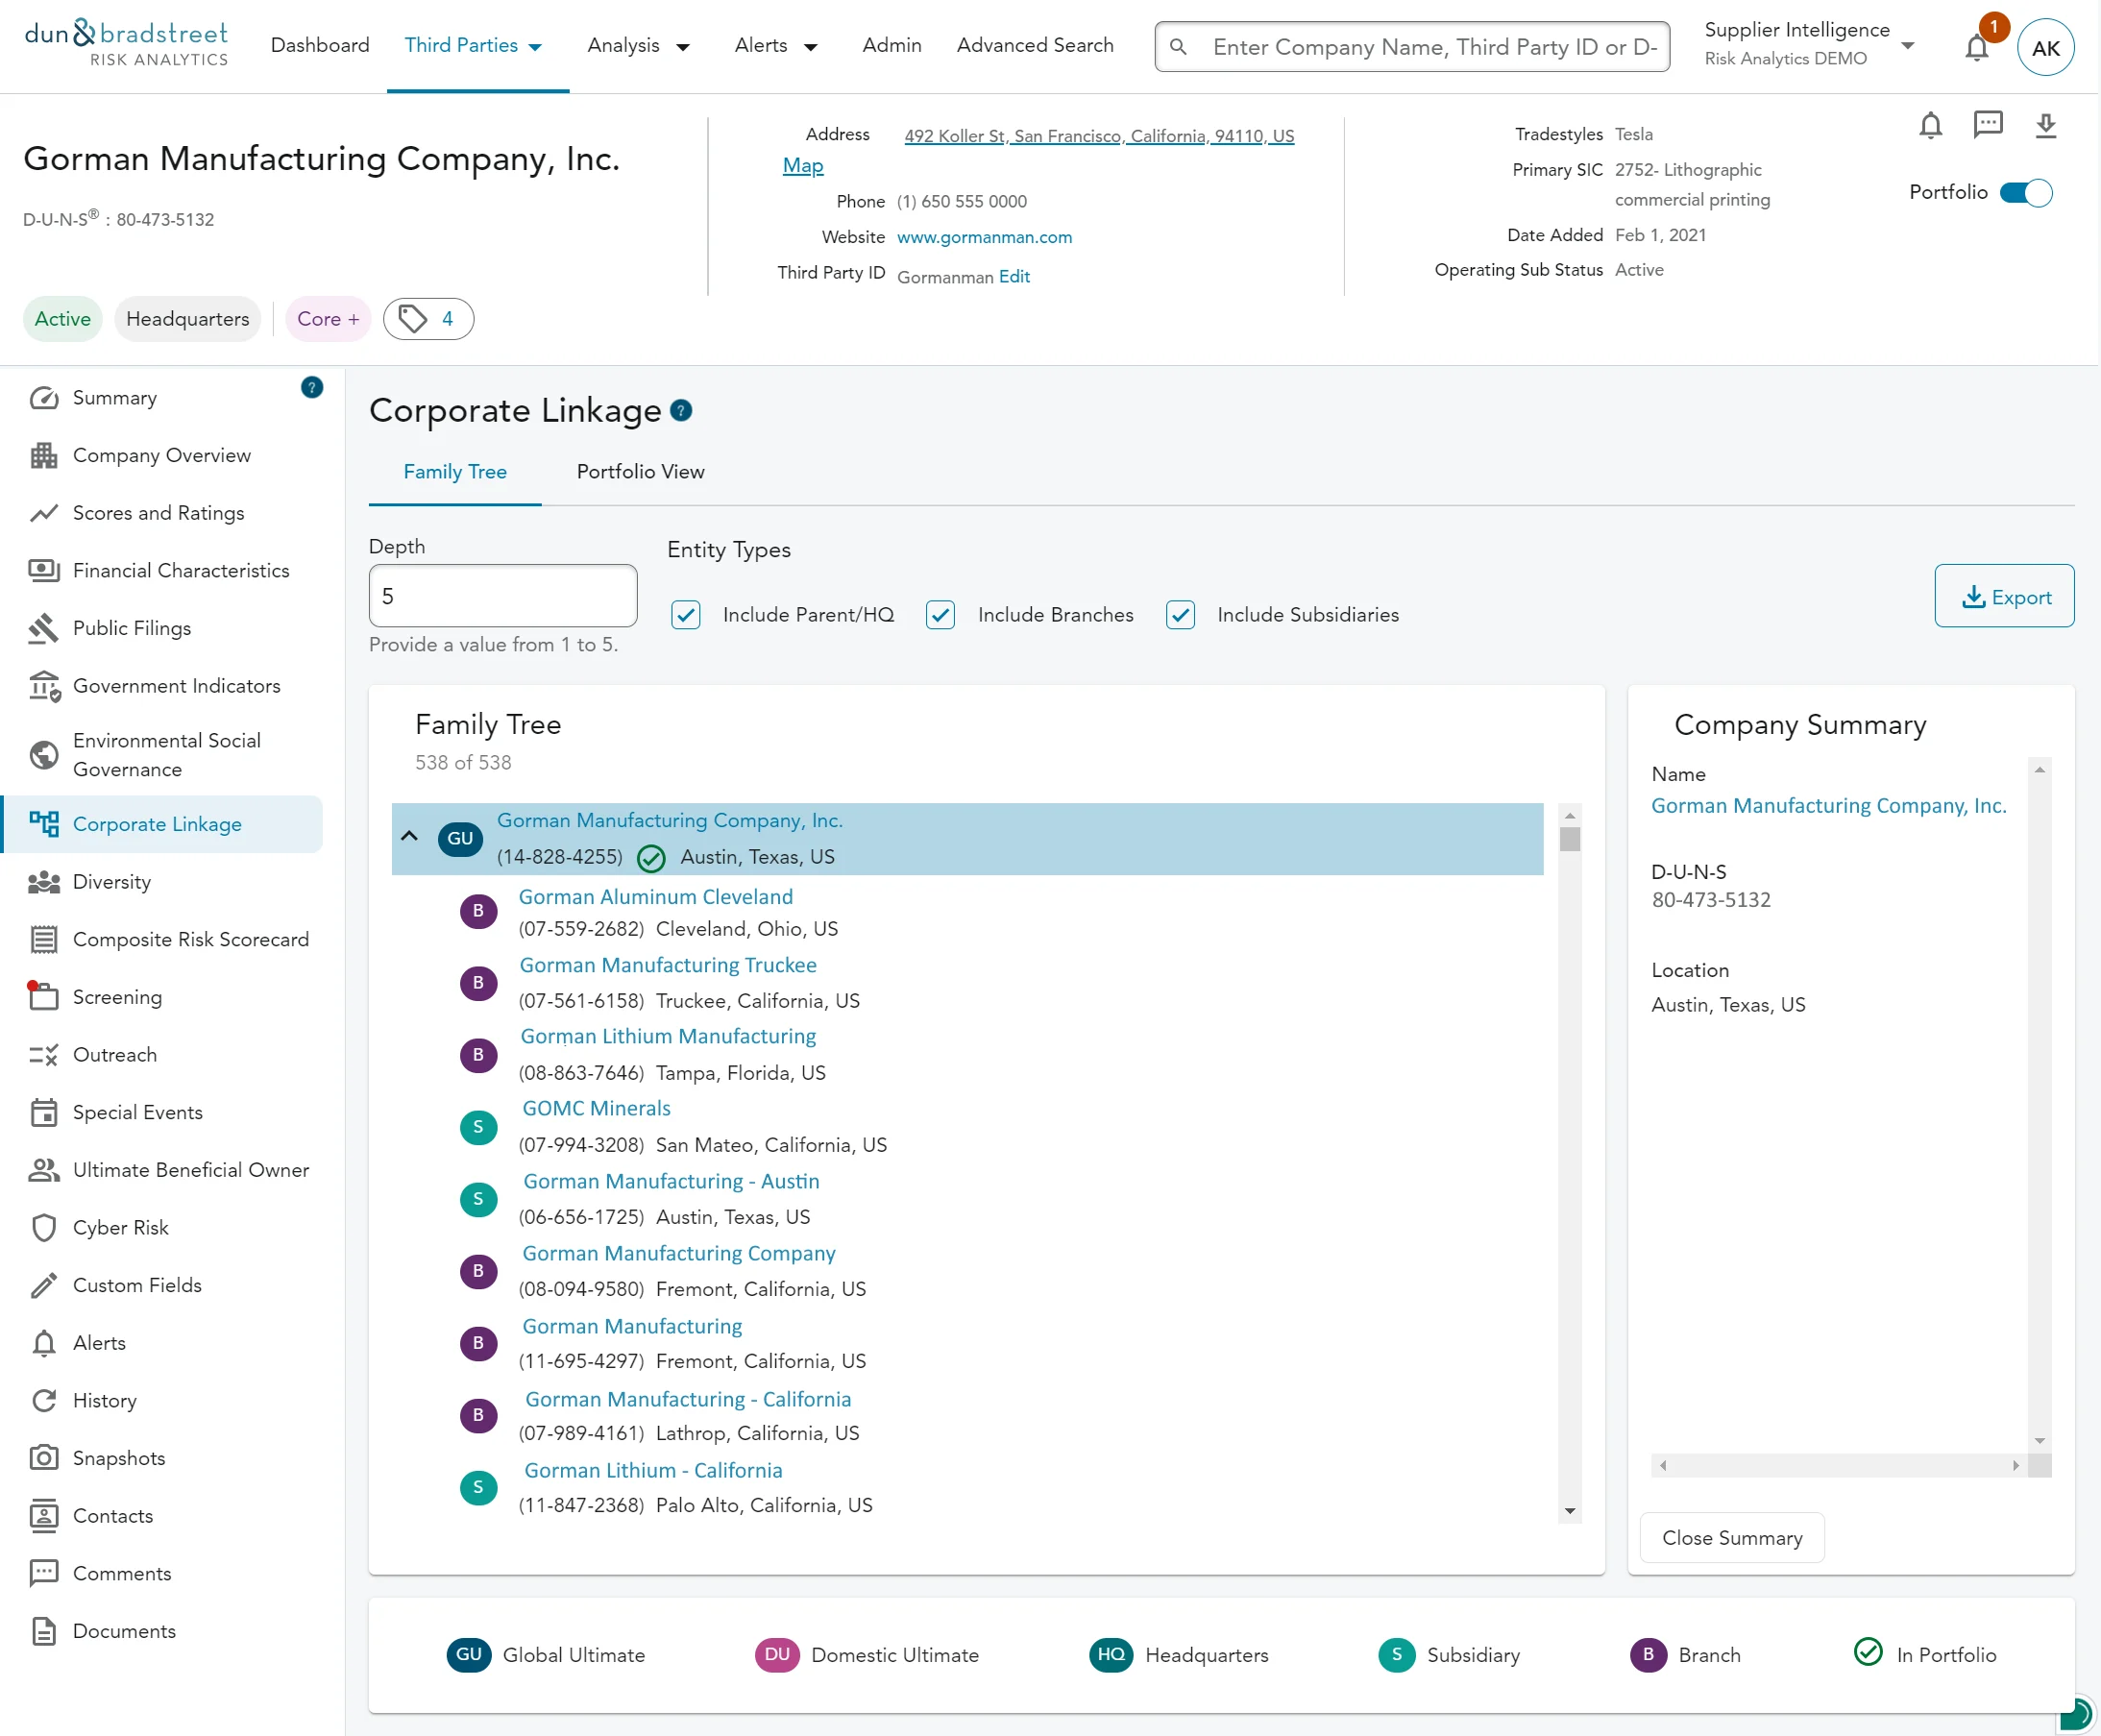
Task: Switch to the Portfolio View tab
Action: click(640, 472)
